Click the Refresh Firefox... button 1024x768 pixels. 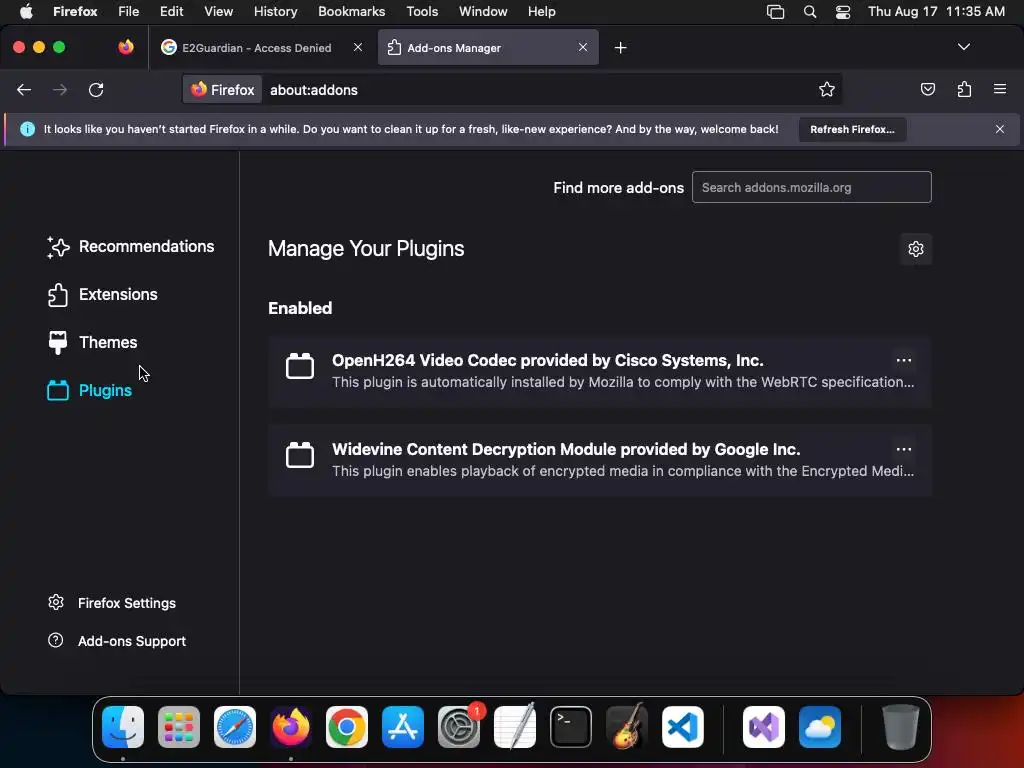tap(852, 129)
